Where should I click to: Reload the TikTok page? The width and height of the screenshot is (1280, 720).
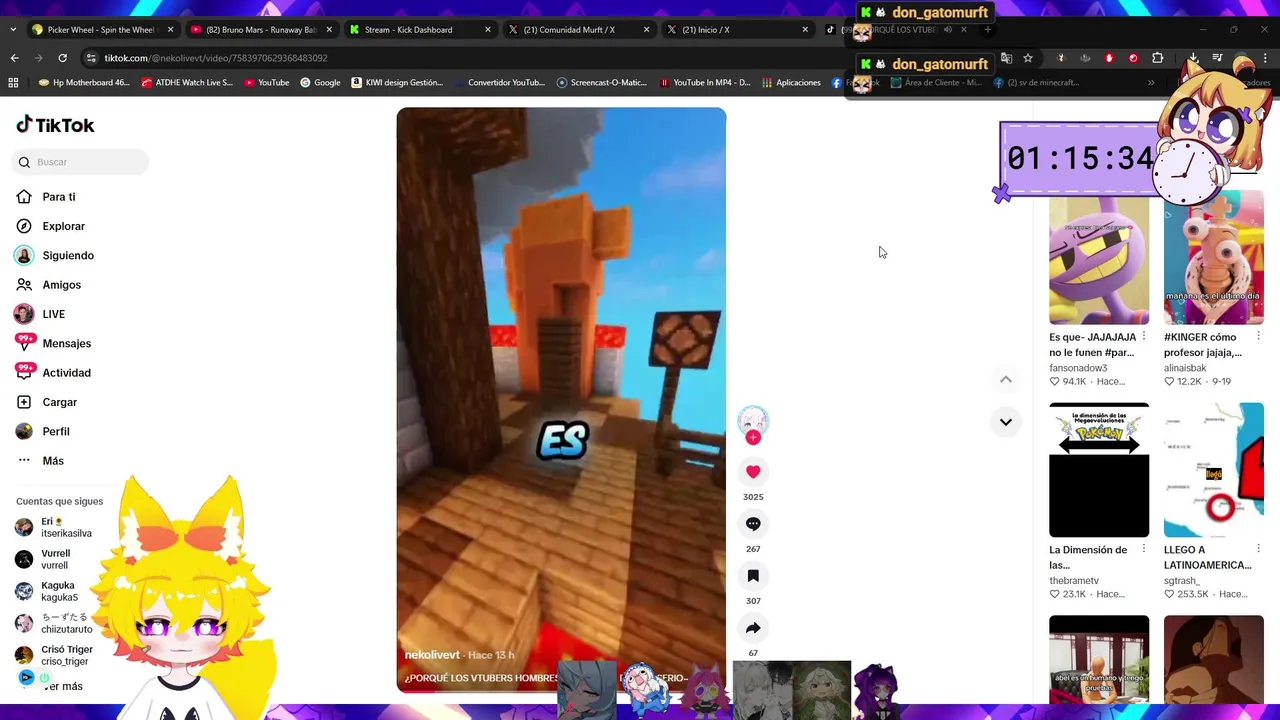pos(62,58)
